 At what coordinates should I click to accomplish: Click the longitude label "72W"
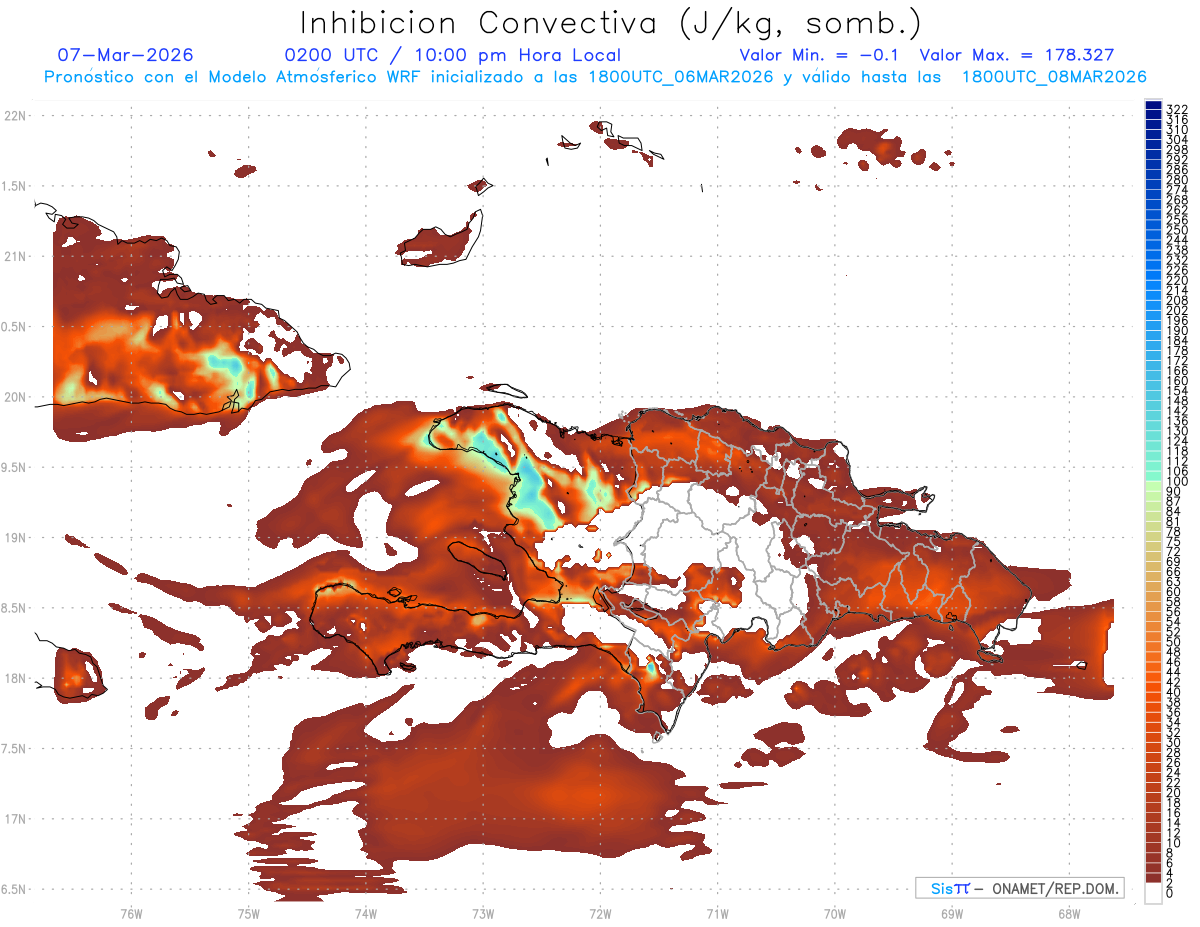point(600,912)
